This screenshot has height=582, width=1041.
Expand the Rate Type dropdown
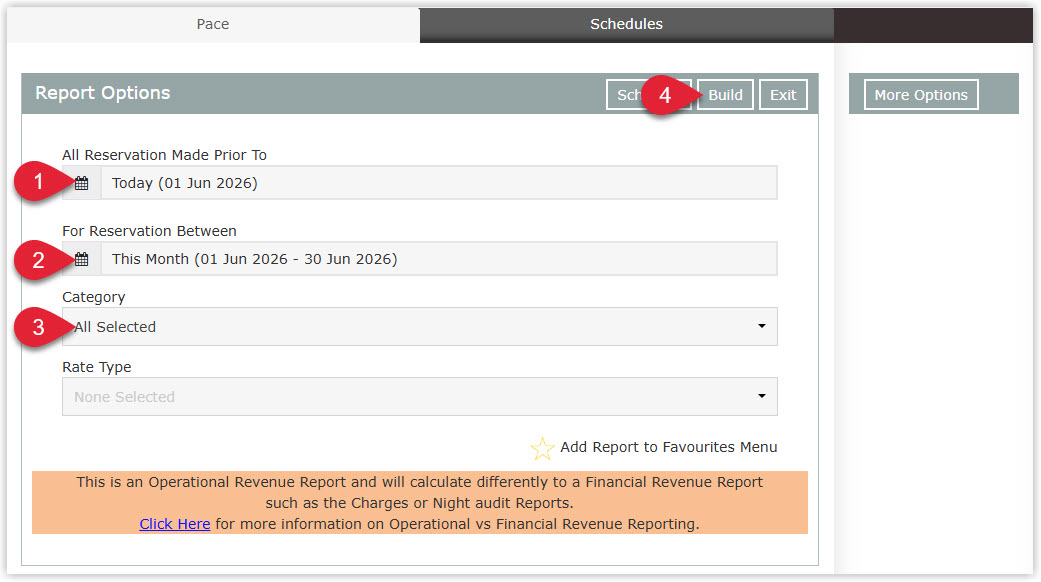point(420,397)
